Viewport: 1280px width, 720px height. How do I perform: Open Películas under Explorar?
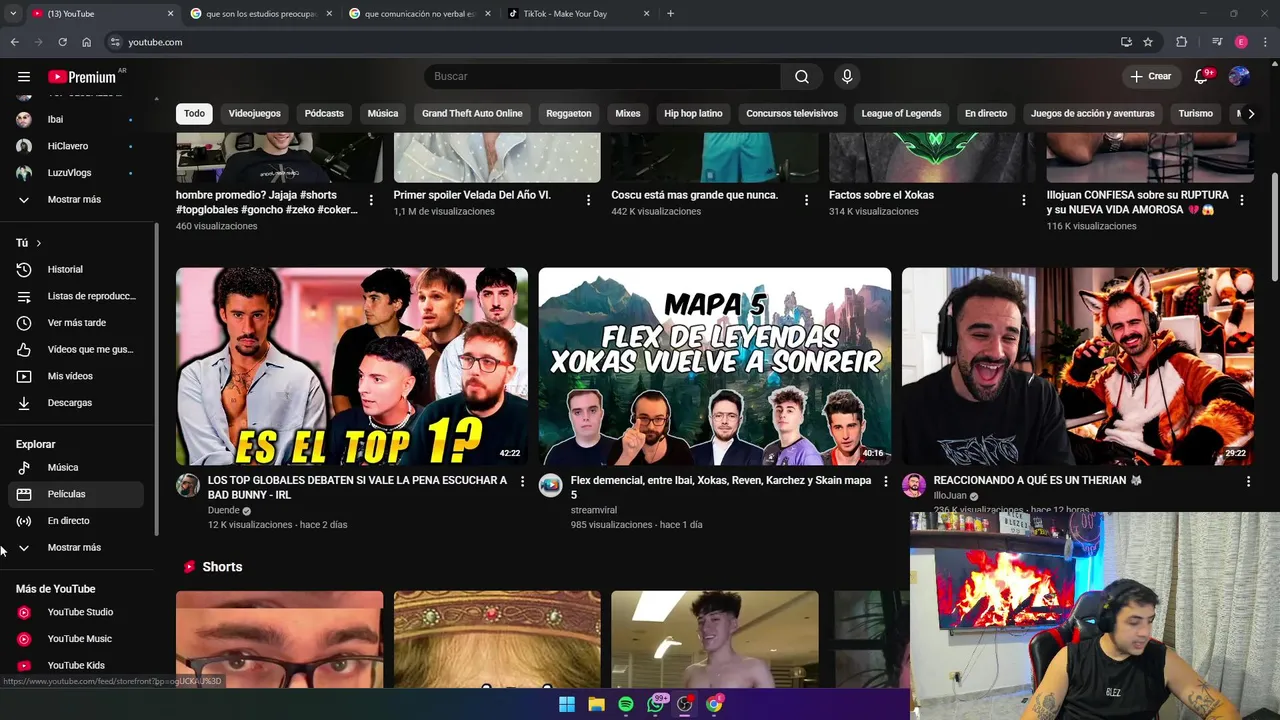76,494
